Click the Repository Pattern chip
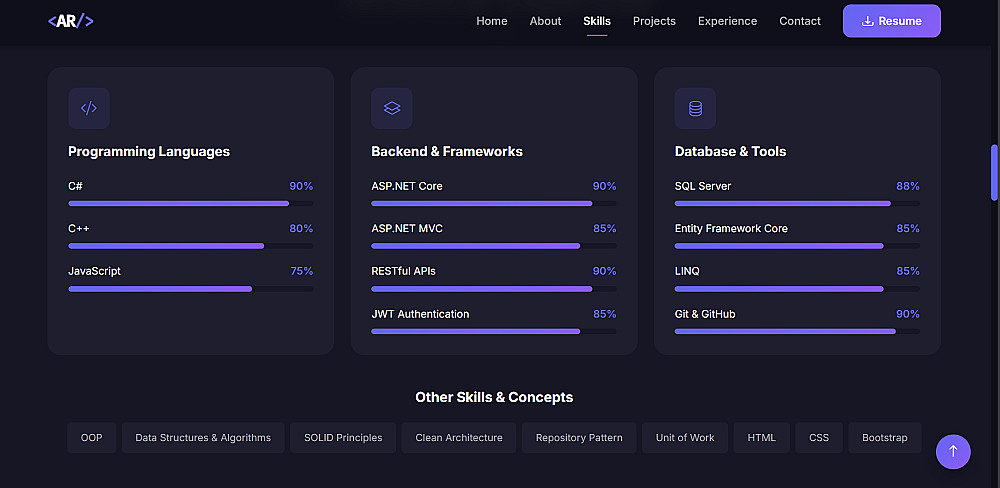The image size is (1000, 488). (579, 438)
